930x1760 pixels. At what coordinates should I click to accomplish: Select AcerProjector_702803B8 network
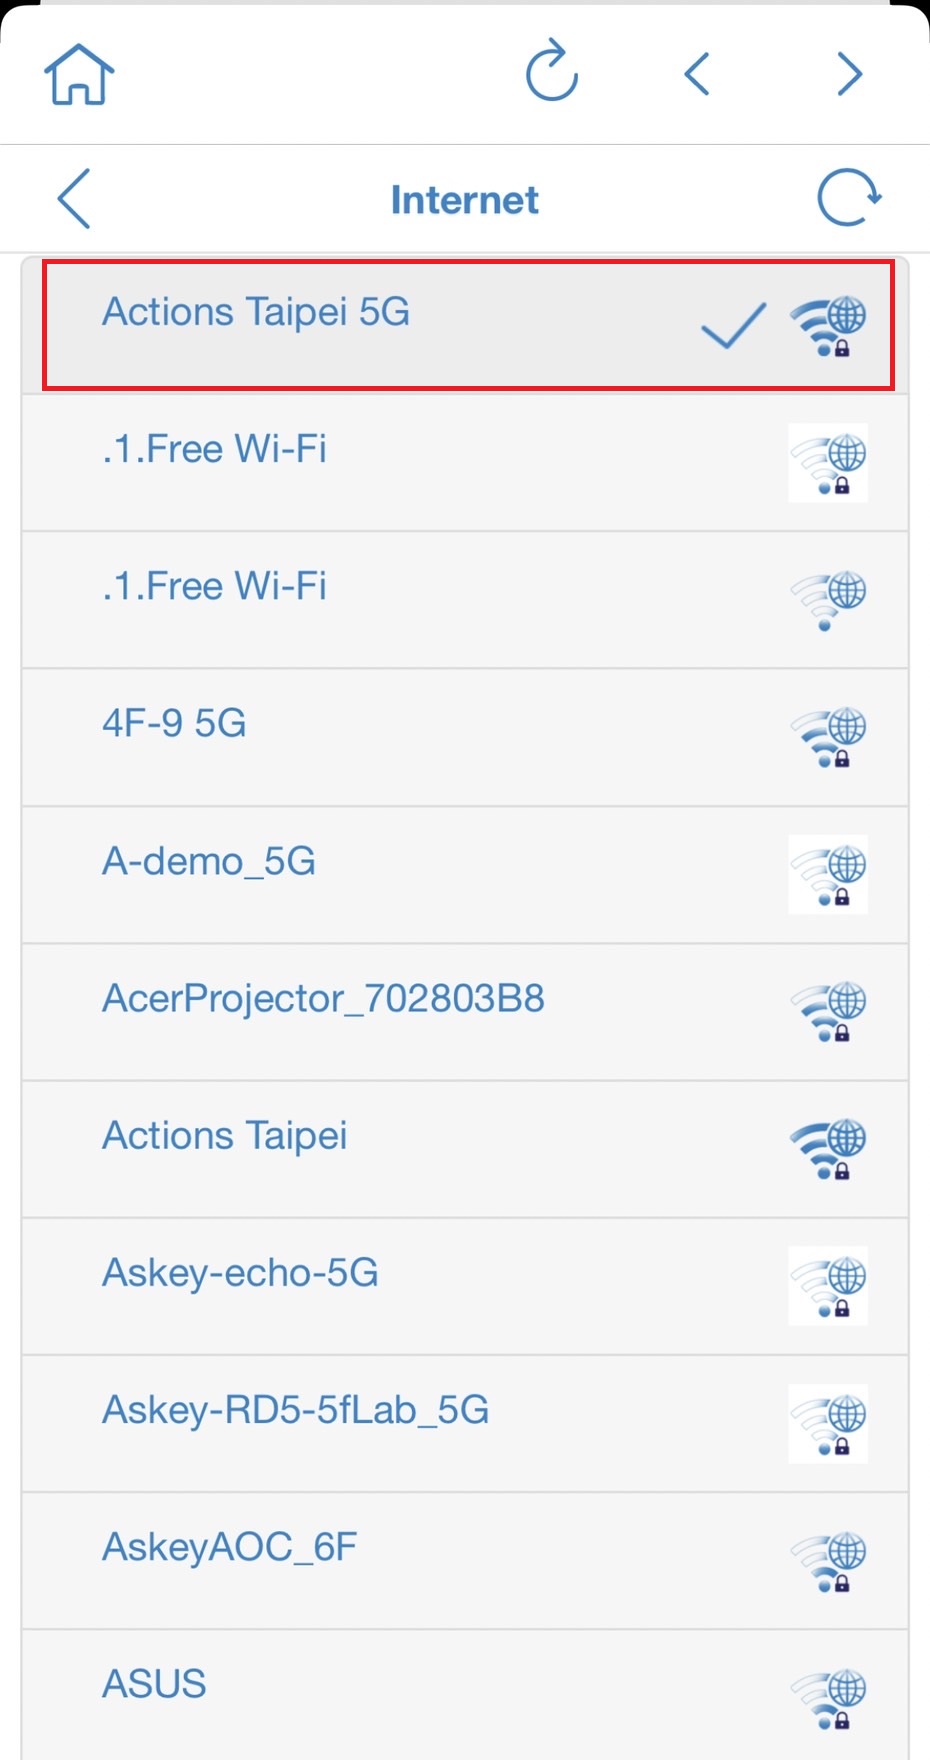[323, 998]
